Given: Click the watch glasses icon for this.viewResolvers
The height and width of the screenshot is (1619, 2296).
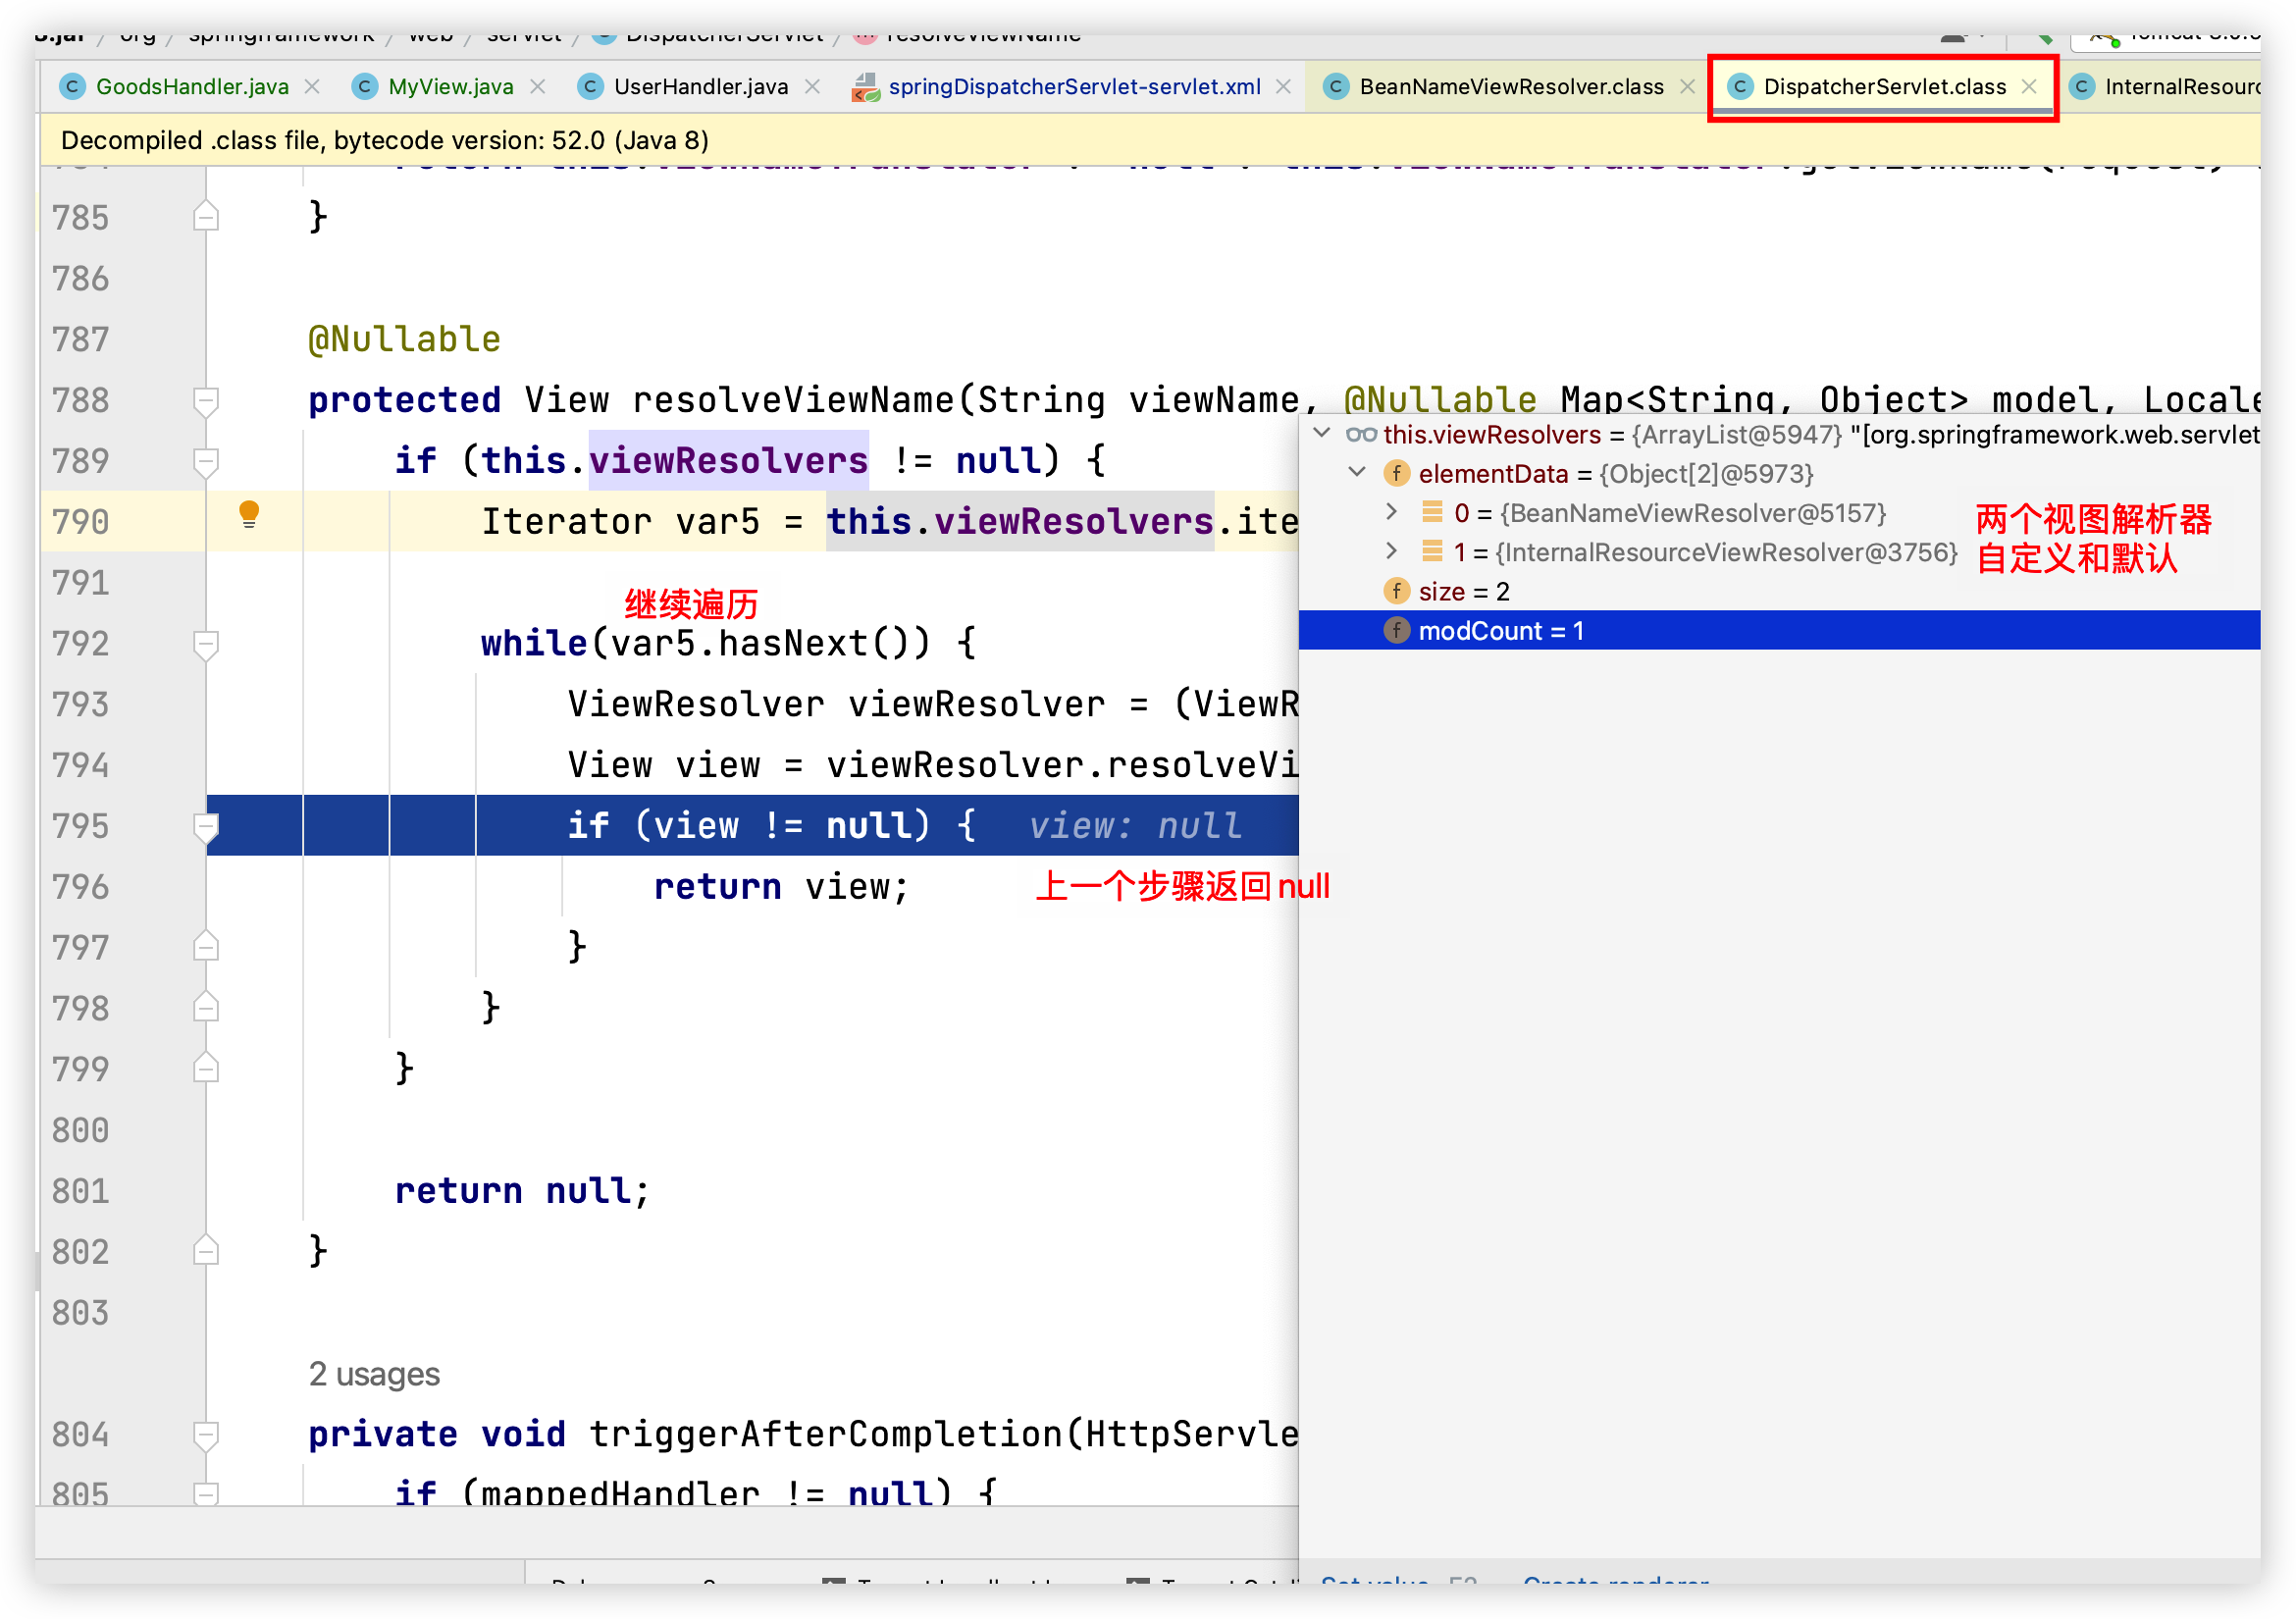Looking at the screenshot, I should tap(1361, 435).
